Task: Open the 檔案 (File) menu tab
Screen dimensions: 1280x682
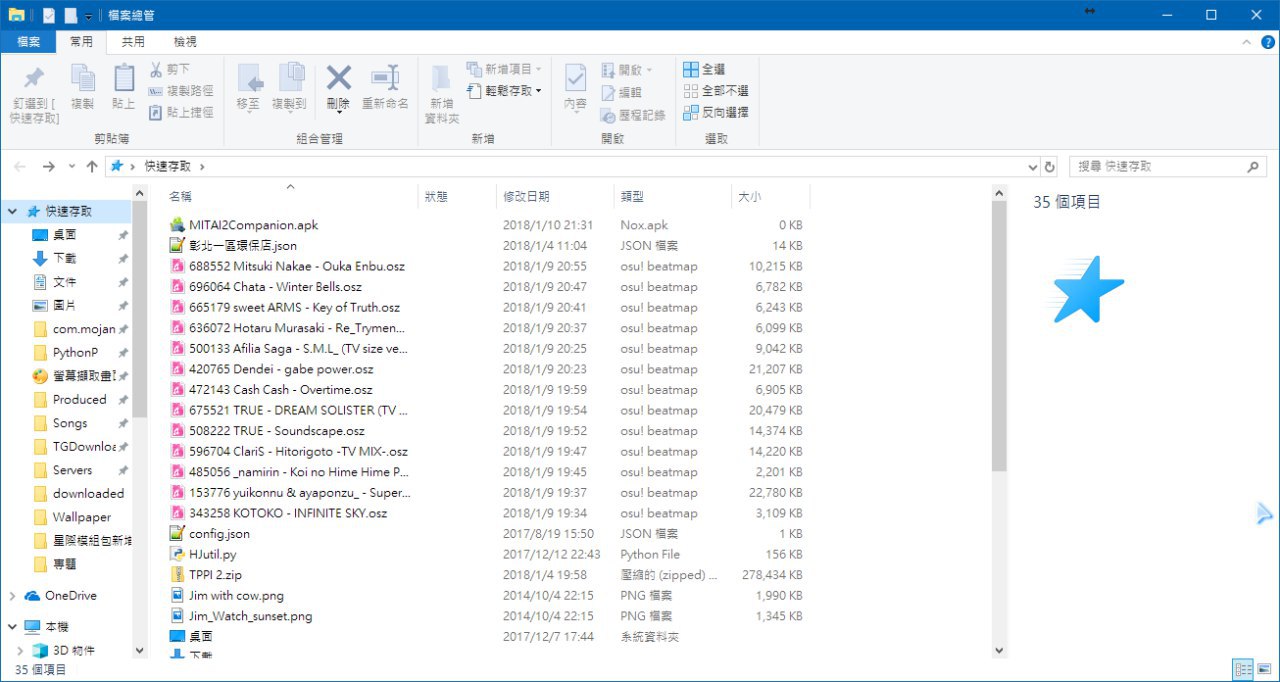Action: [28, 42]
